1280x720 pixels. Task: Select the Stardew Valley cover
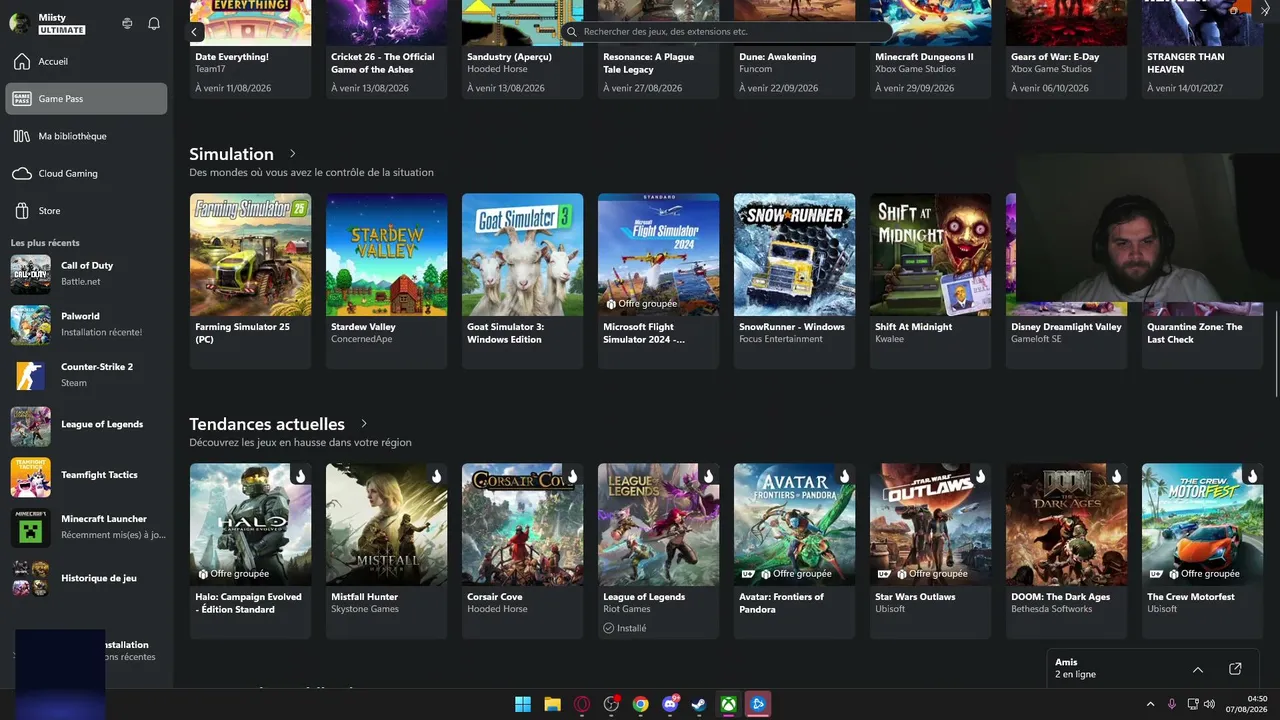(x=386, y=254)
